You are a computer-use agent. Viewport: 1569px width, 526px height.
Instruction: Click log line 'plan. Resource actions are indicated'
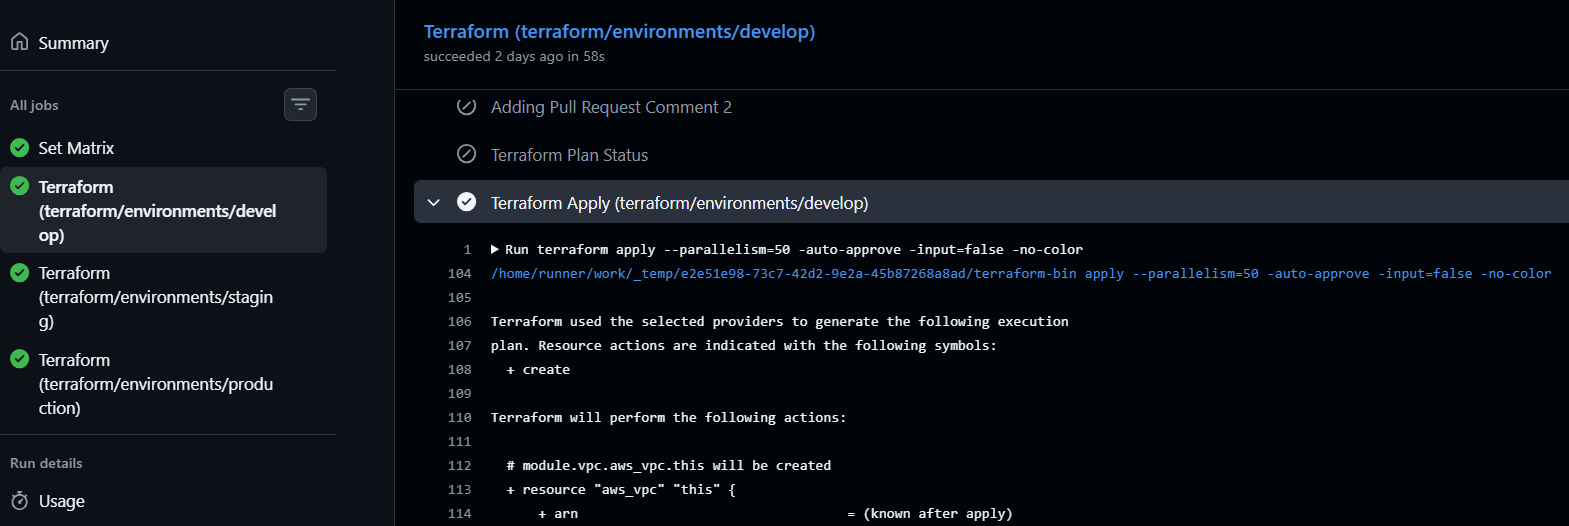pyautogui.click(x=743, y=346)
